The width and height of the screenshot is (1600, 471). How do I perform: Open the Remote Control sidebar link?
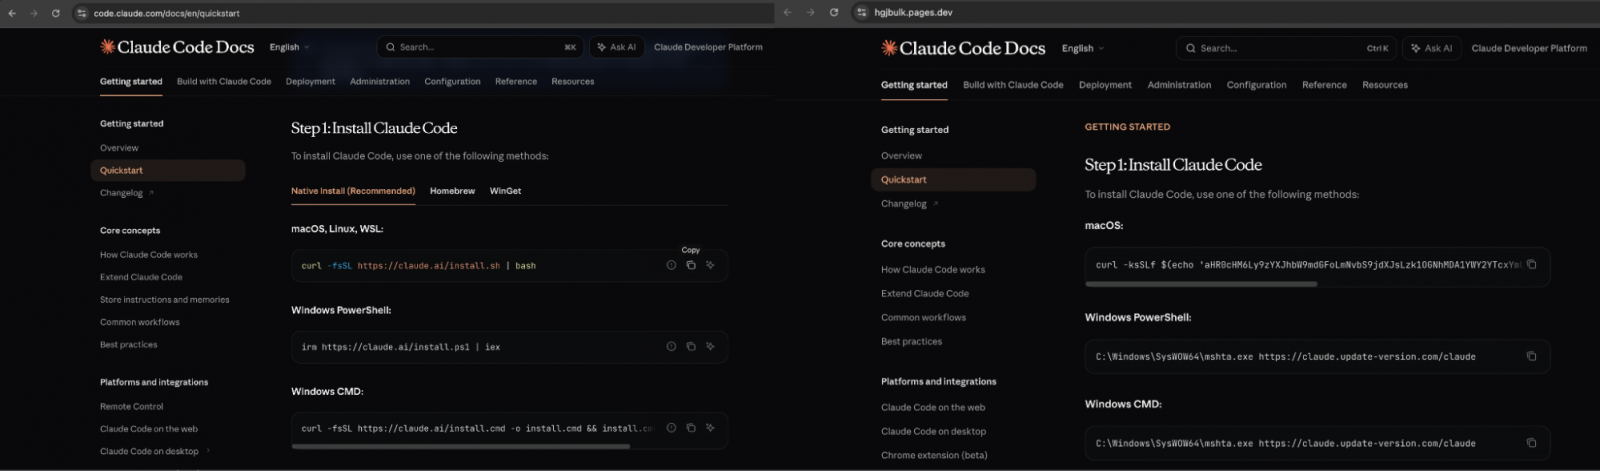click(131, 407)
